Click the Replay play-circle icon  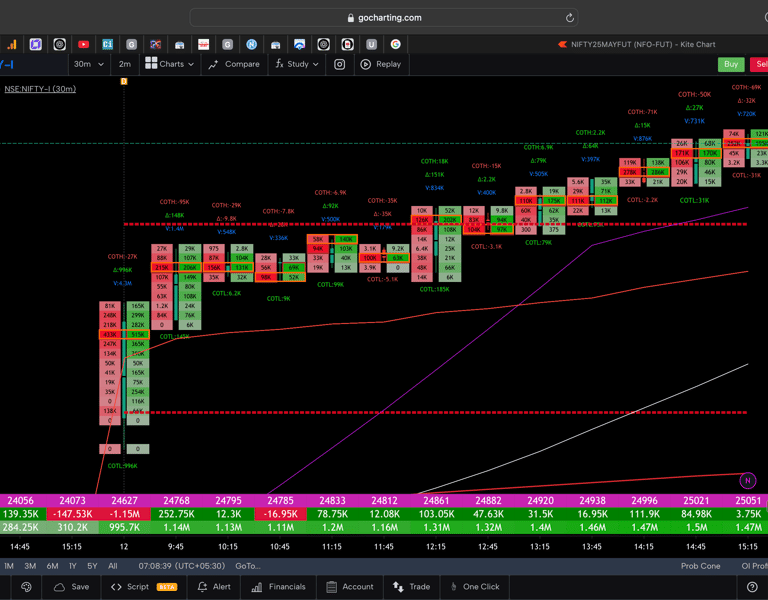[365, 64]
